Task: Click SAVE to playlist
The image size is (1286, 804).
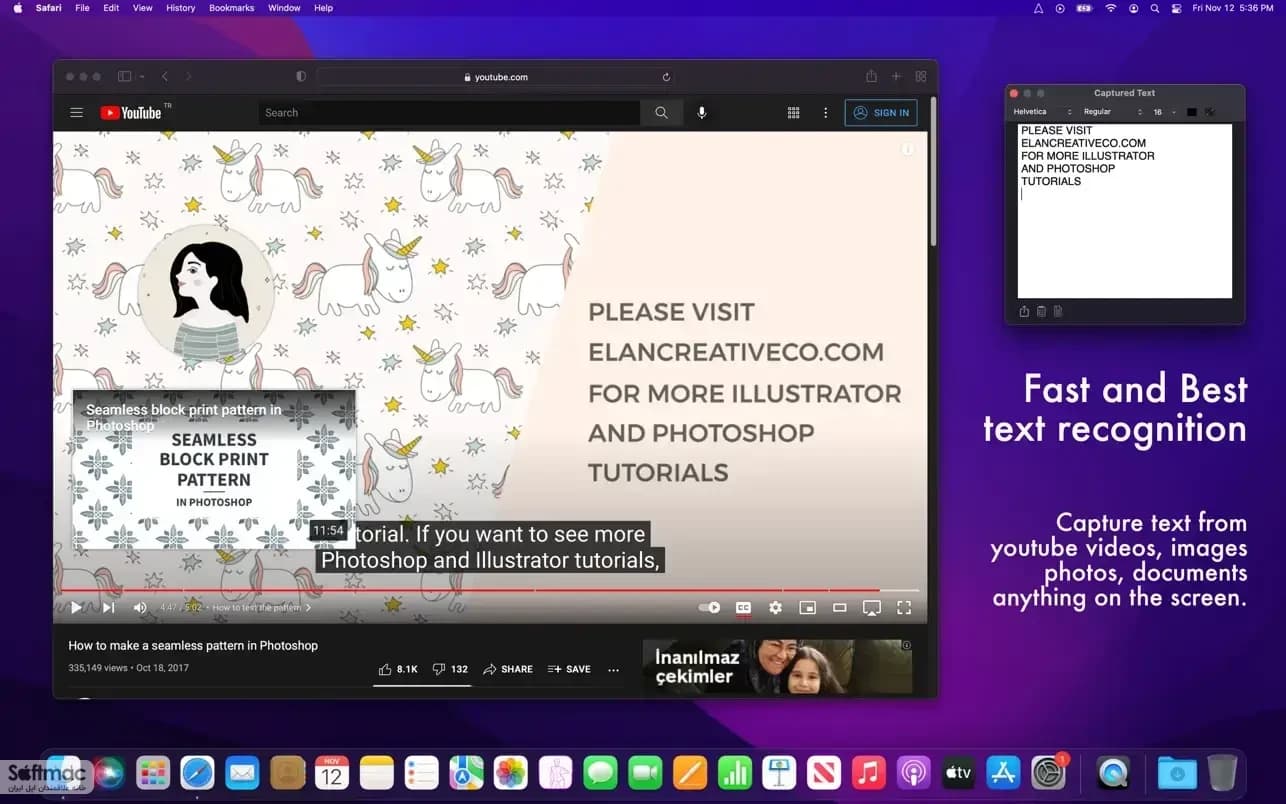Action: [569, 669]
